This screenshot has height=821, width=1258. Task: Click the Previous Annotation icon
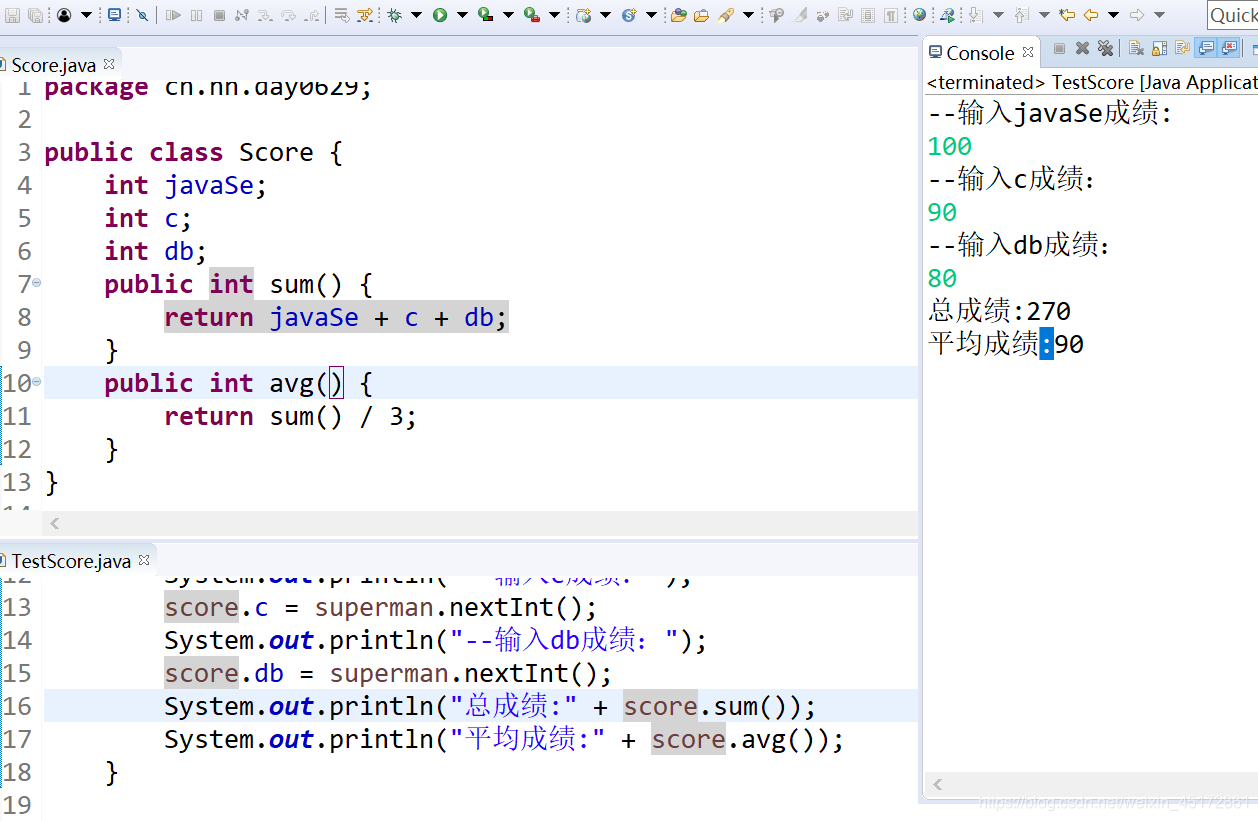point(1022,15)
